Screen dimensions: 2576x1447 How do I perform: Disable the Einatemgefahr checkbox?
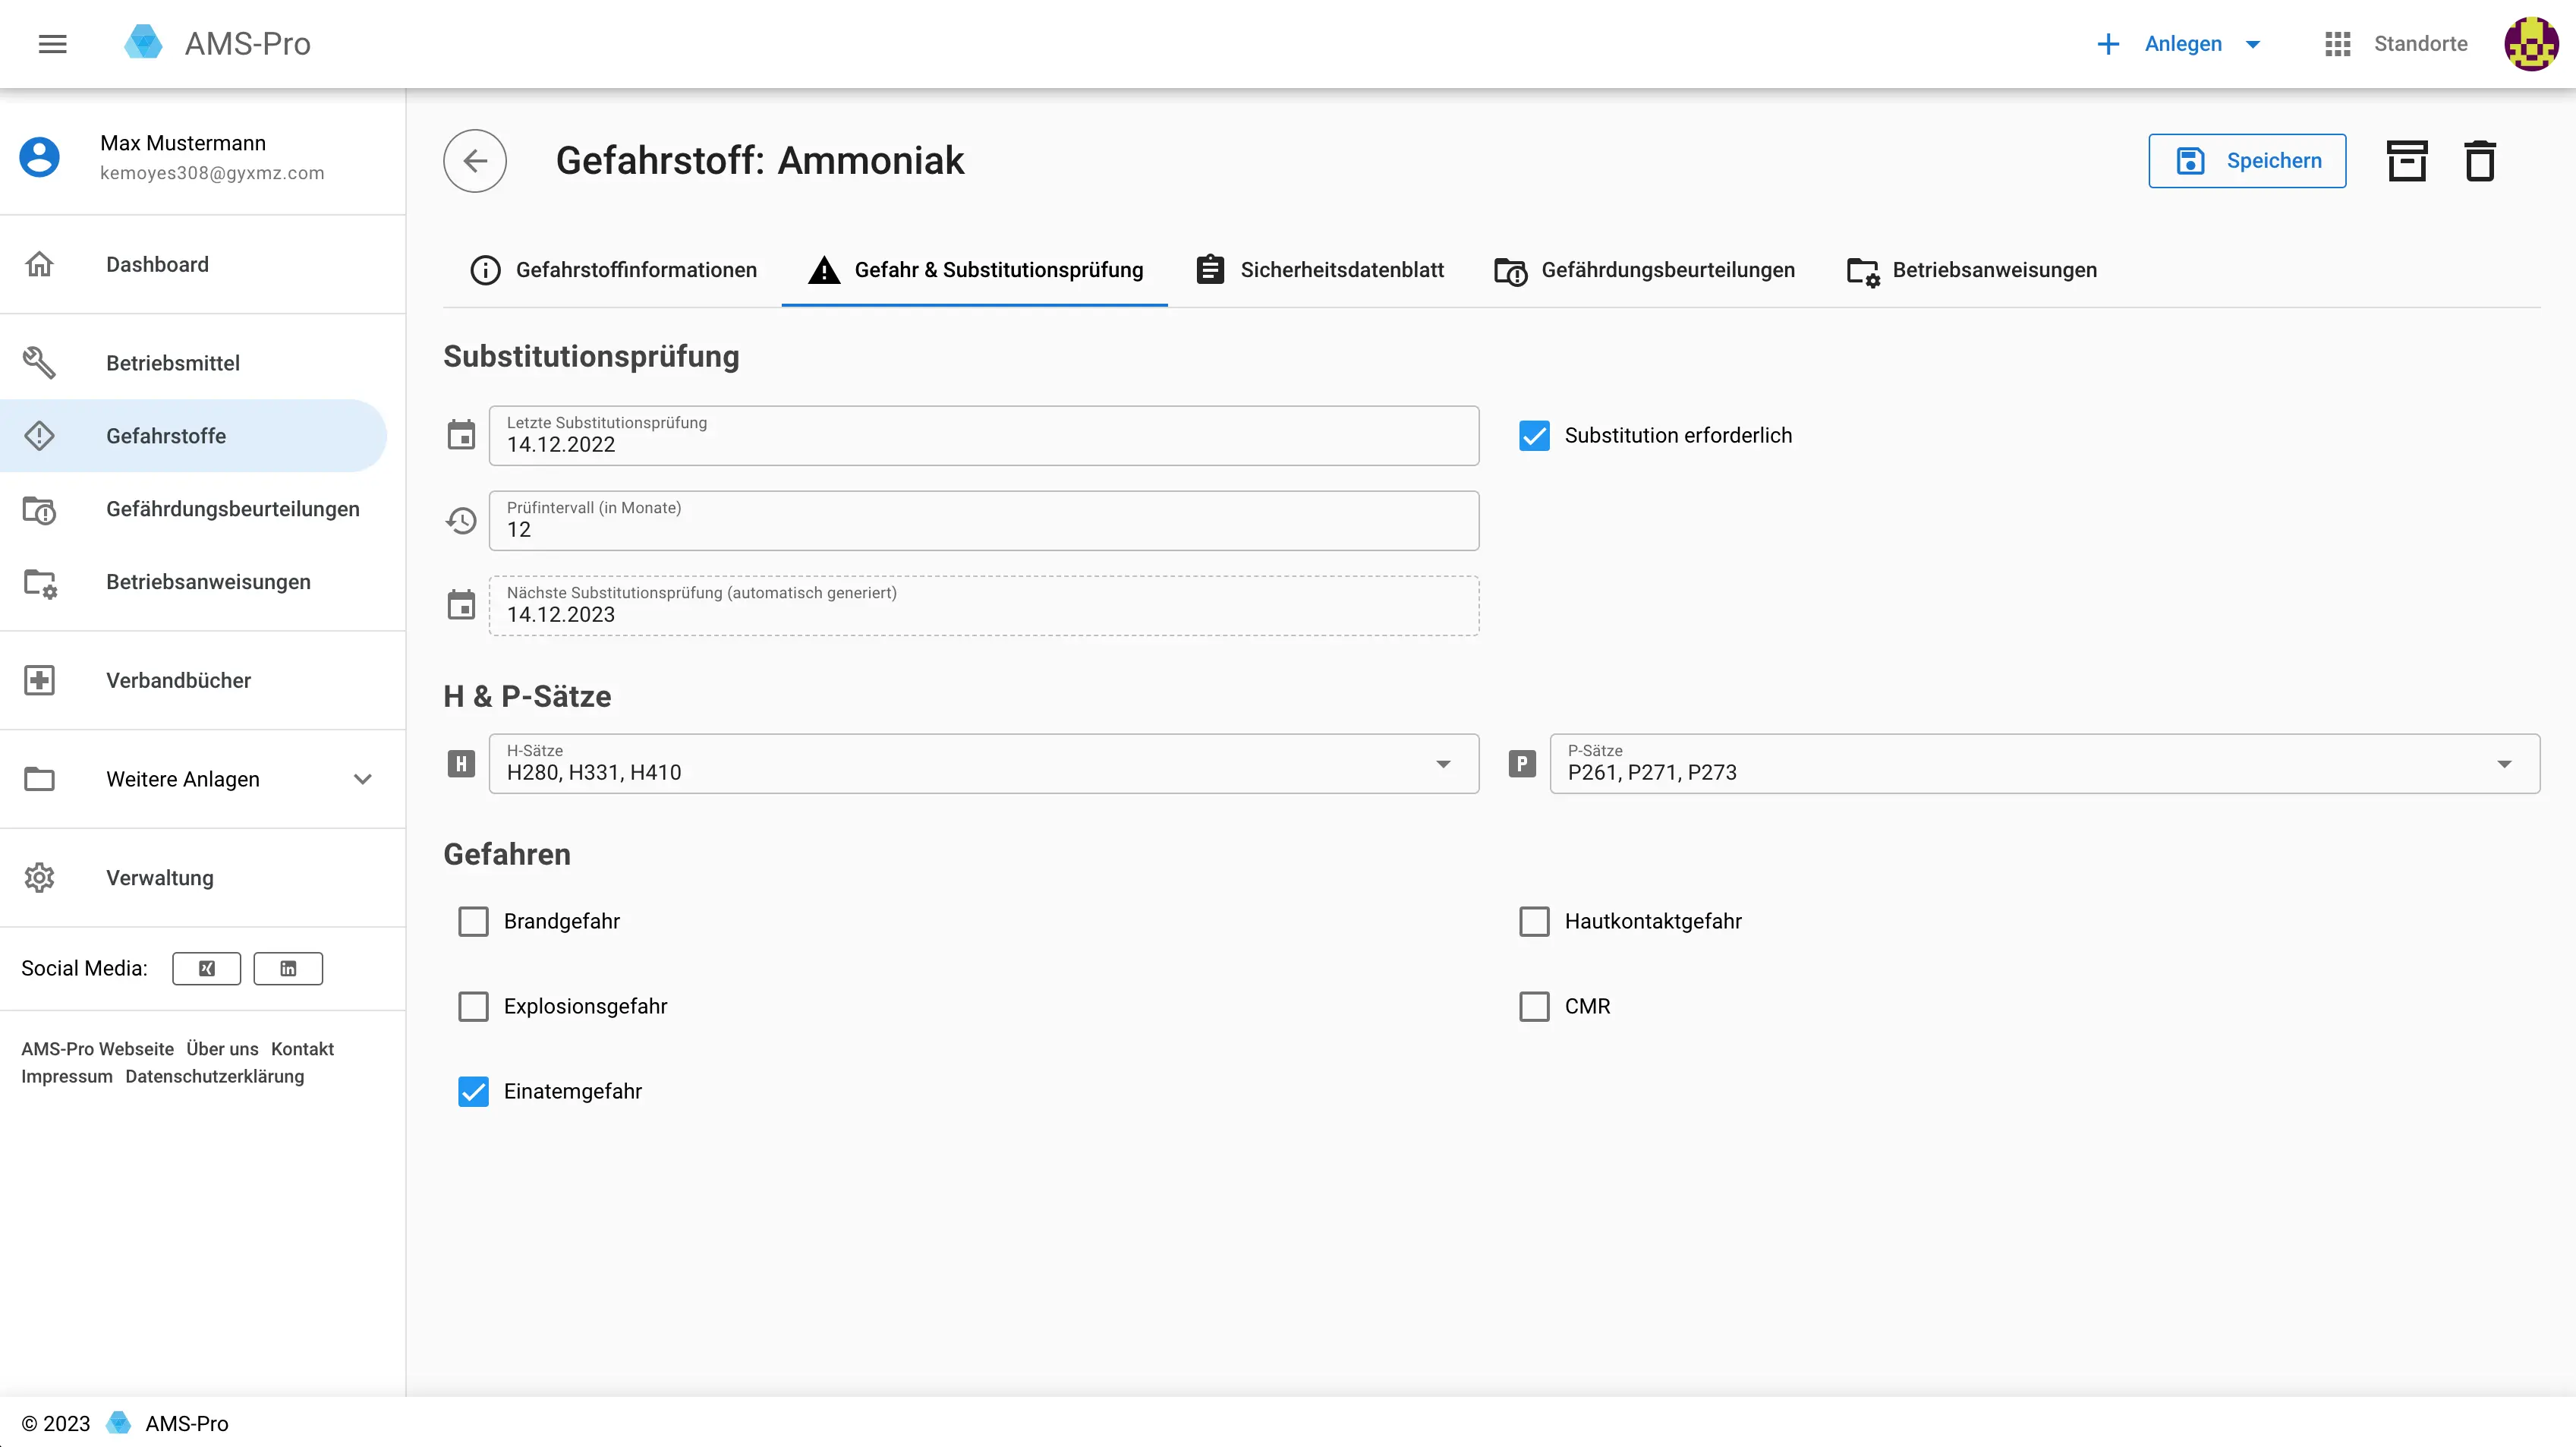(473, 1091)
